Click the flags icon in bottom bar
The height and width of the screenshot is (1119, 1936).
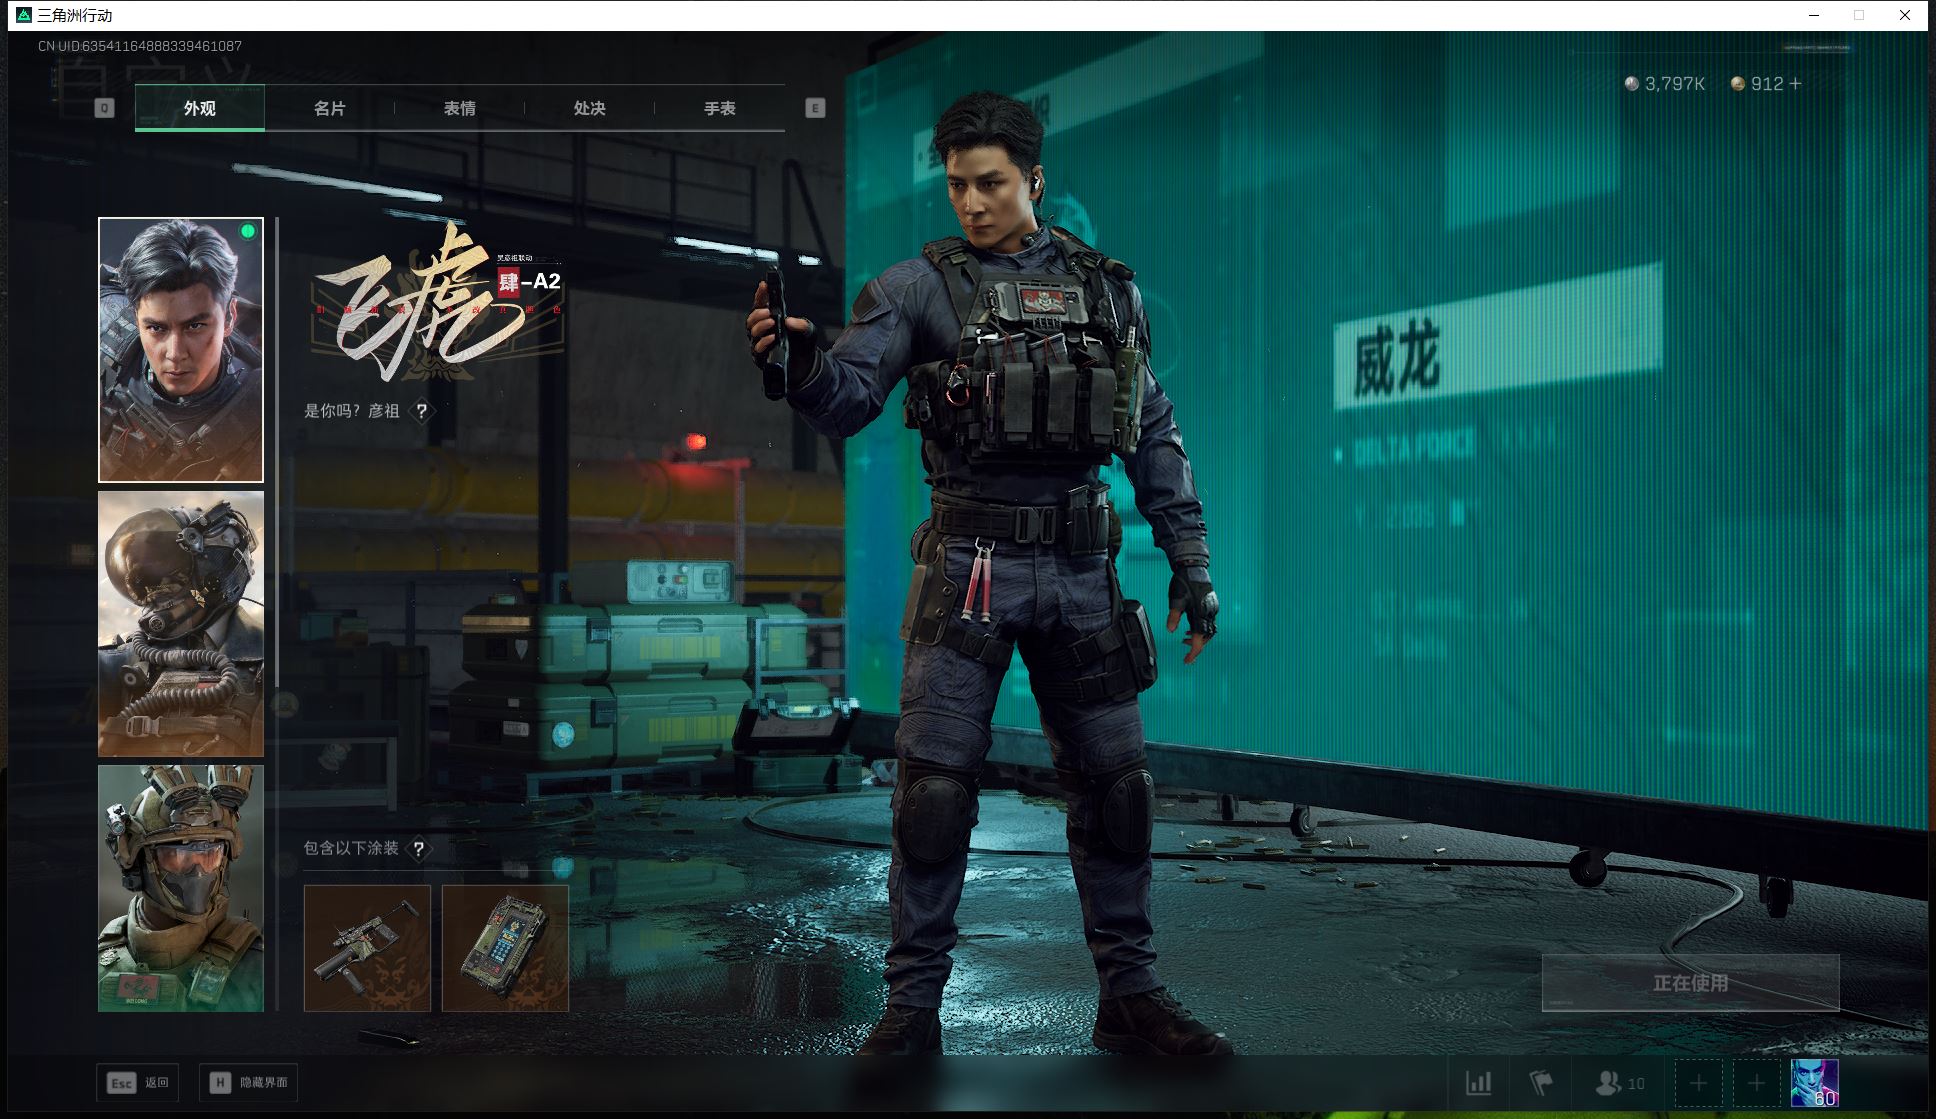(x=1541, y=1083)
